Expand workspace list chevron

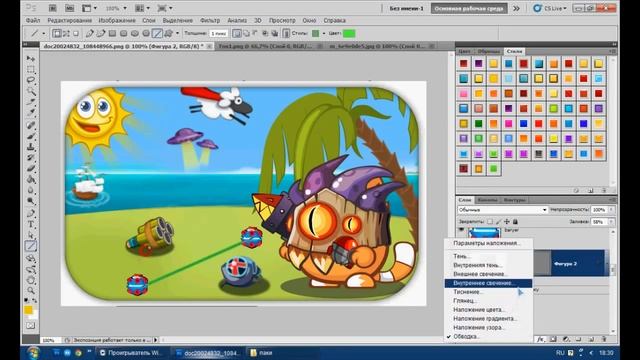(517, 8)
